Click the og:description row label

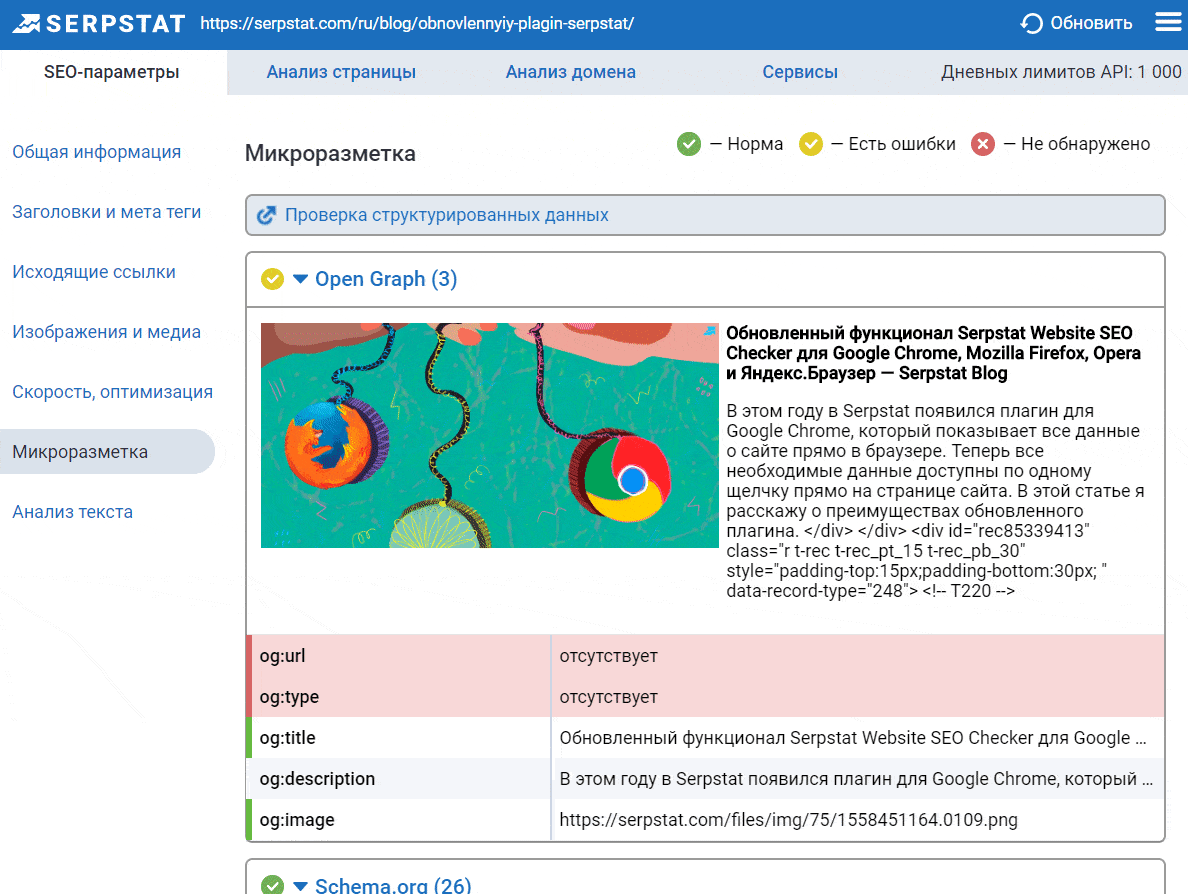click(x=317, y=779)
